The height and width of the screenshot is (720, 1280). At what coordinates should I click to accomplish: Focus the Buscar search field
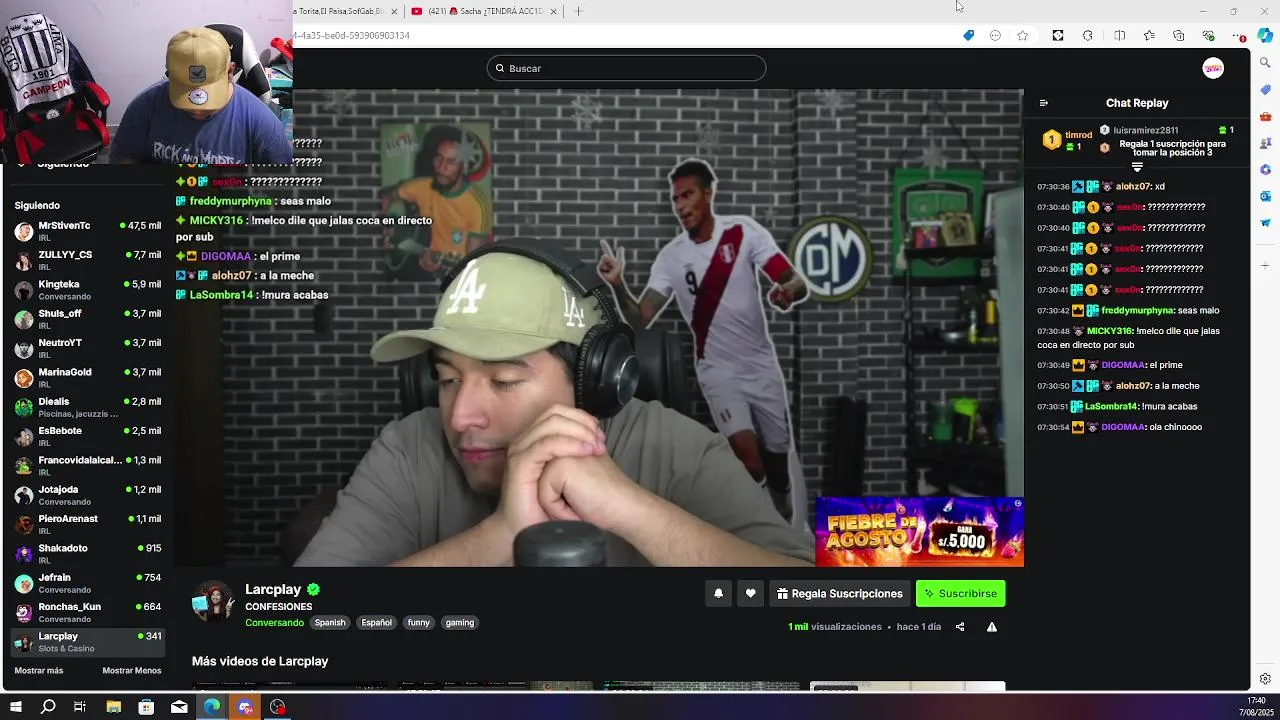(626, 68)
